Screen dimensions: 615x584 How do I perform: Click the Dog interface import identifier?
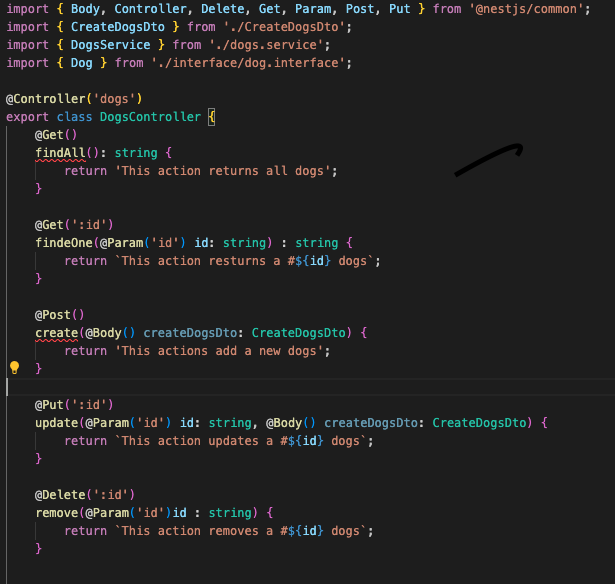pyautogui.click(x=82, y=63)
